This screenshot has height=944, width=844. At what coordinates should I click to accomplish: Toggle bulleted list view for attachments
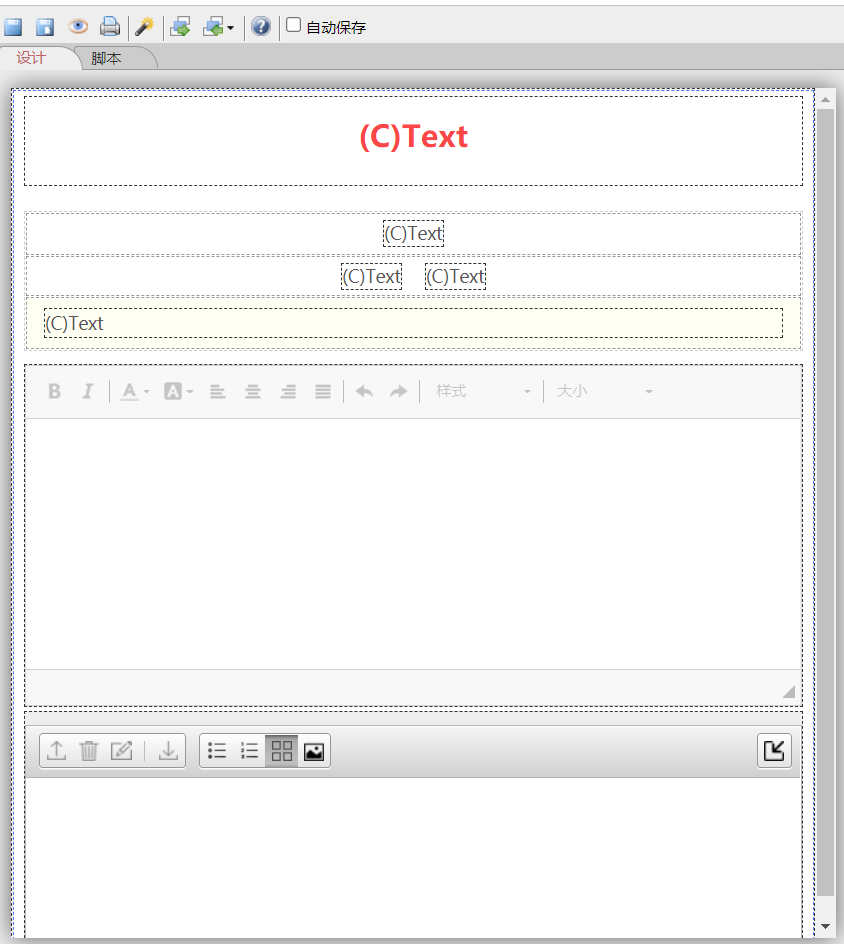click(217, 751)
